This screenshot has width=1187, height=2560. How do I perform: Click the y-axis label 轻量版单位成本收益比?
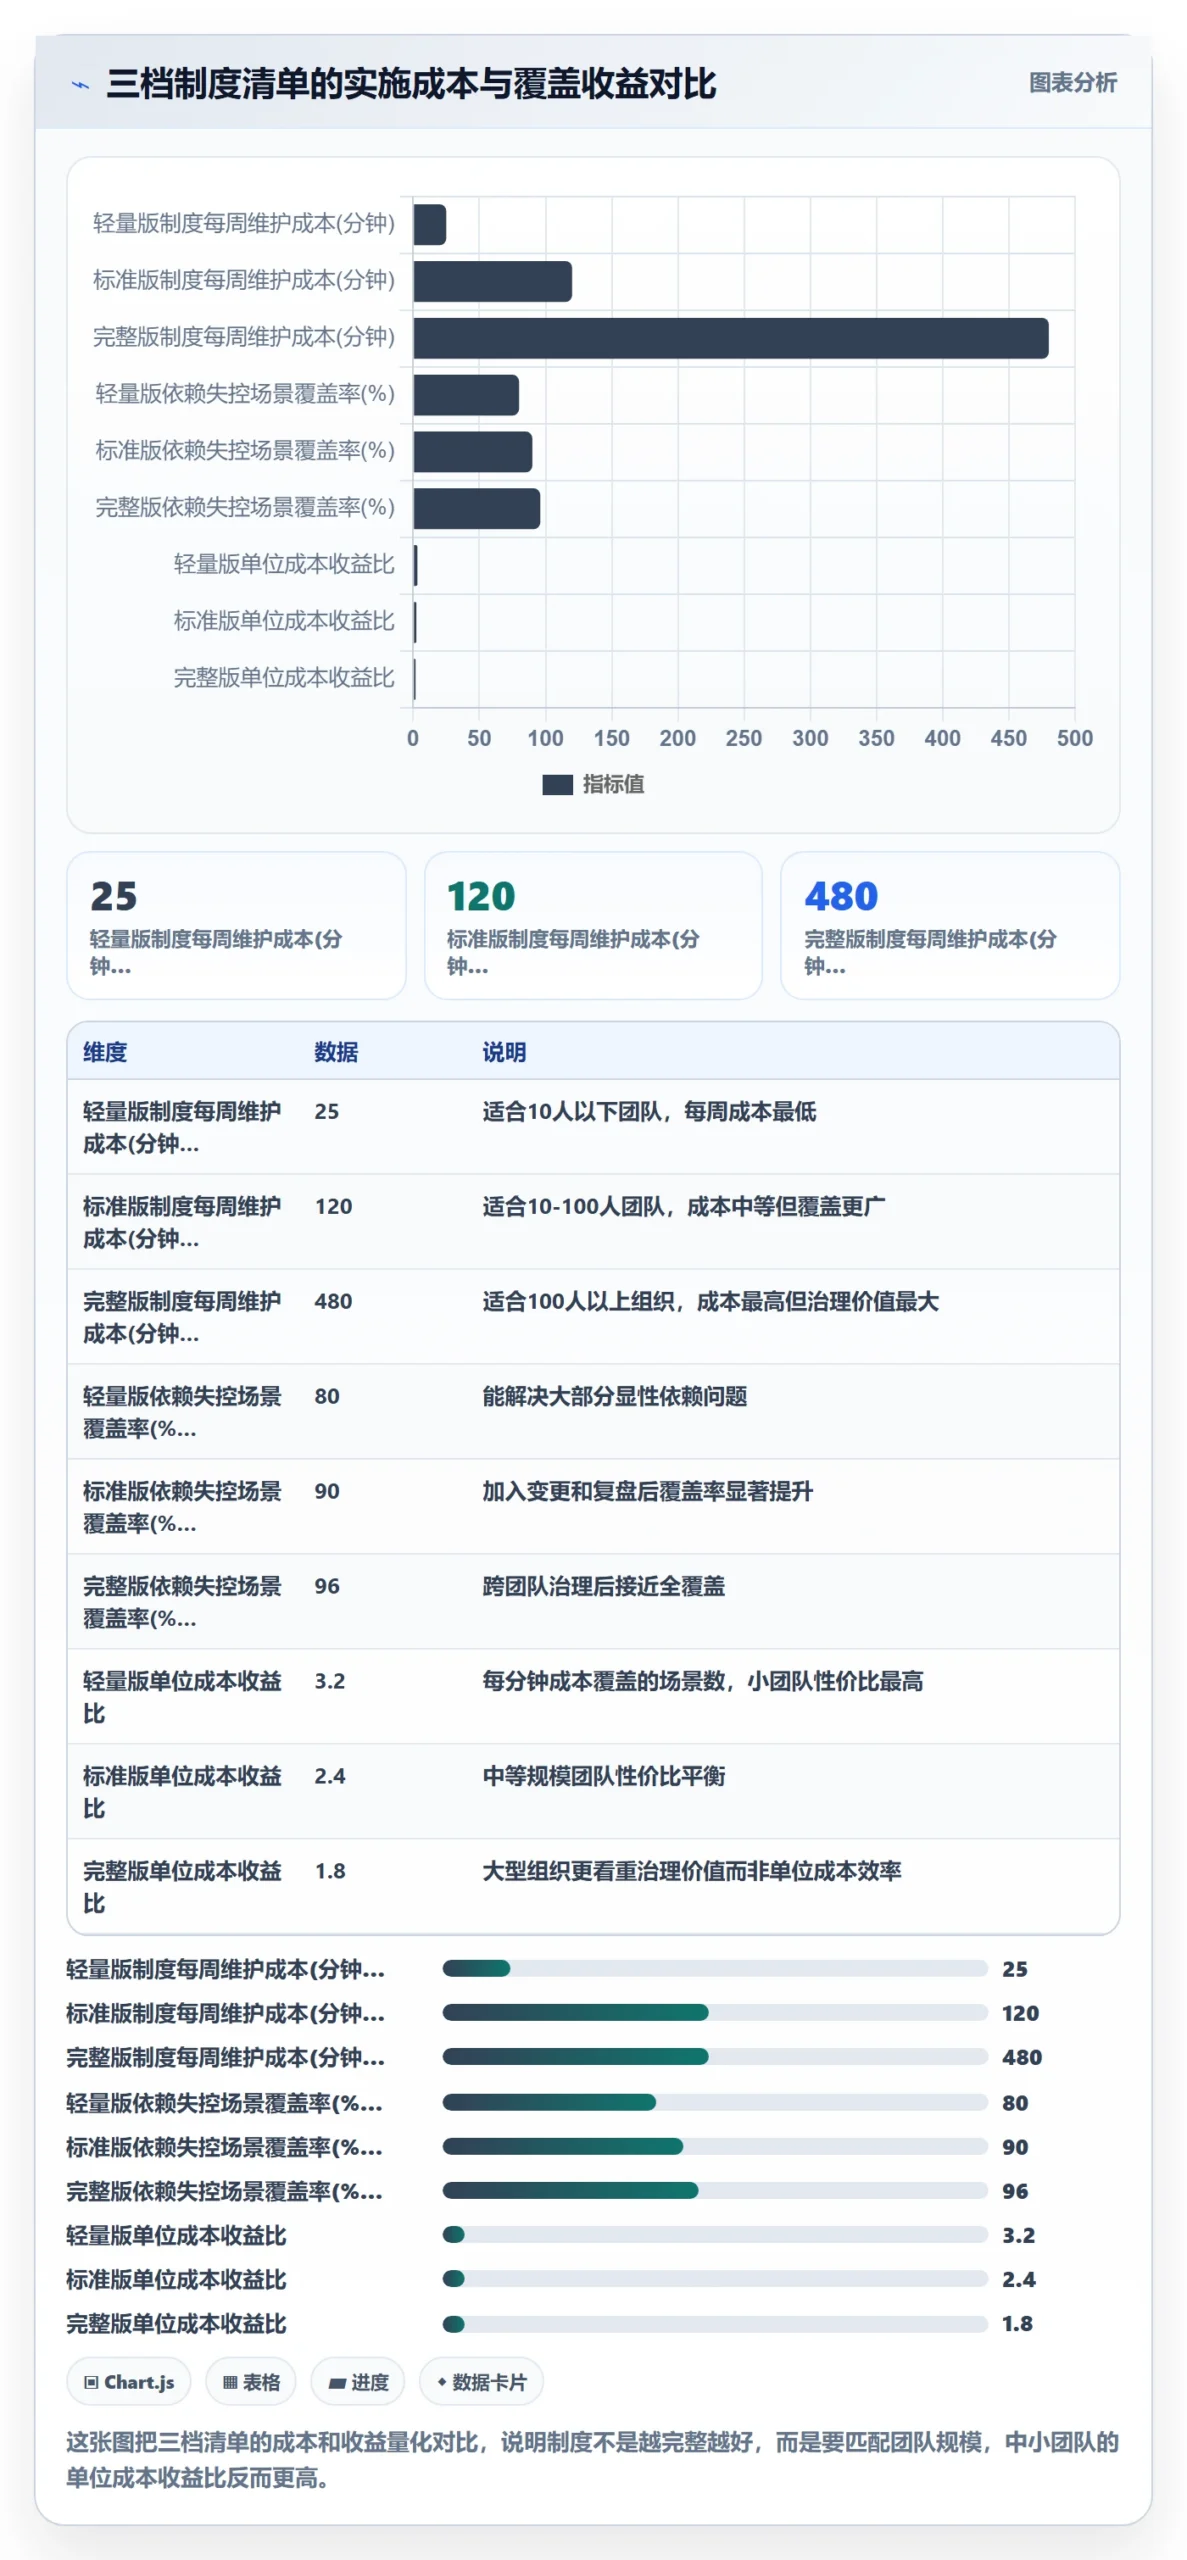click(284, 564)
